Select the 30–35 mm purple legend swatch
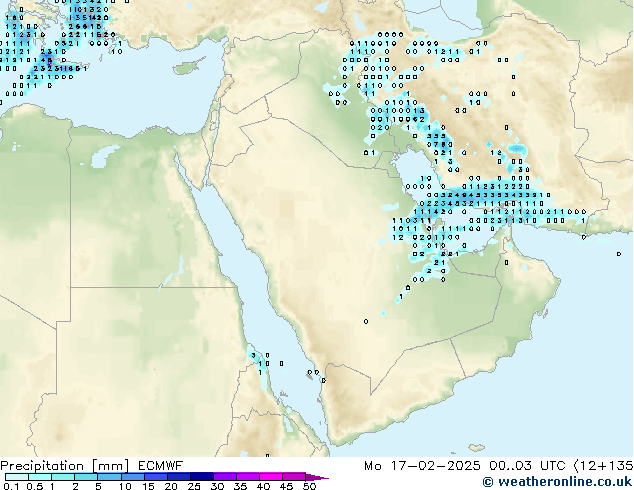The image size is (634, 490). tap(225, 477)
